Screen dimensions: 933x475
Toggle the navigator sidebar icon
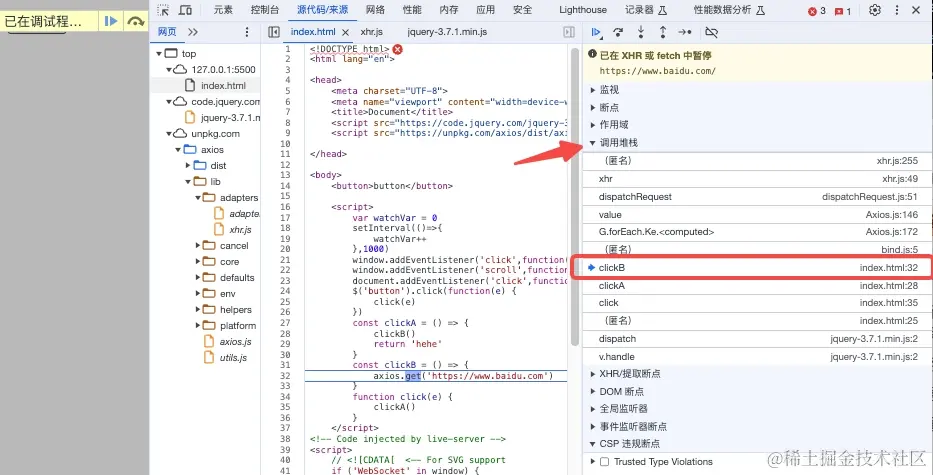pyautogui.click(x=274, y=32)
